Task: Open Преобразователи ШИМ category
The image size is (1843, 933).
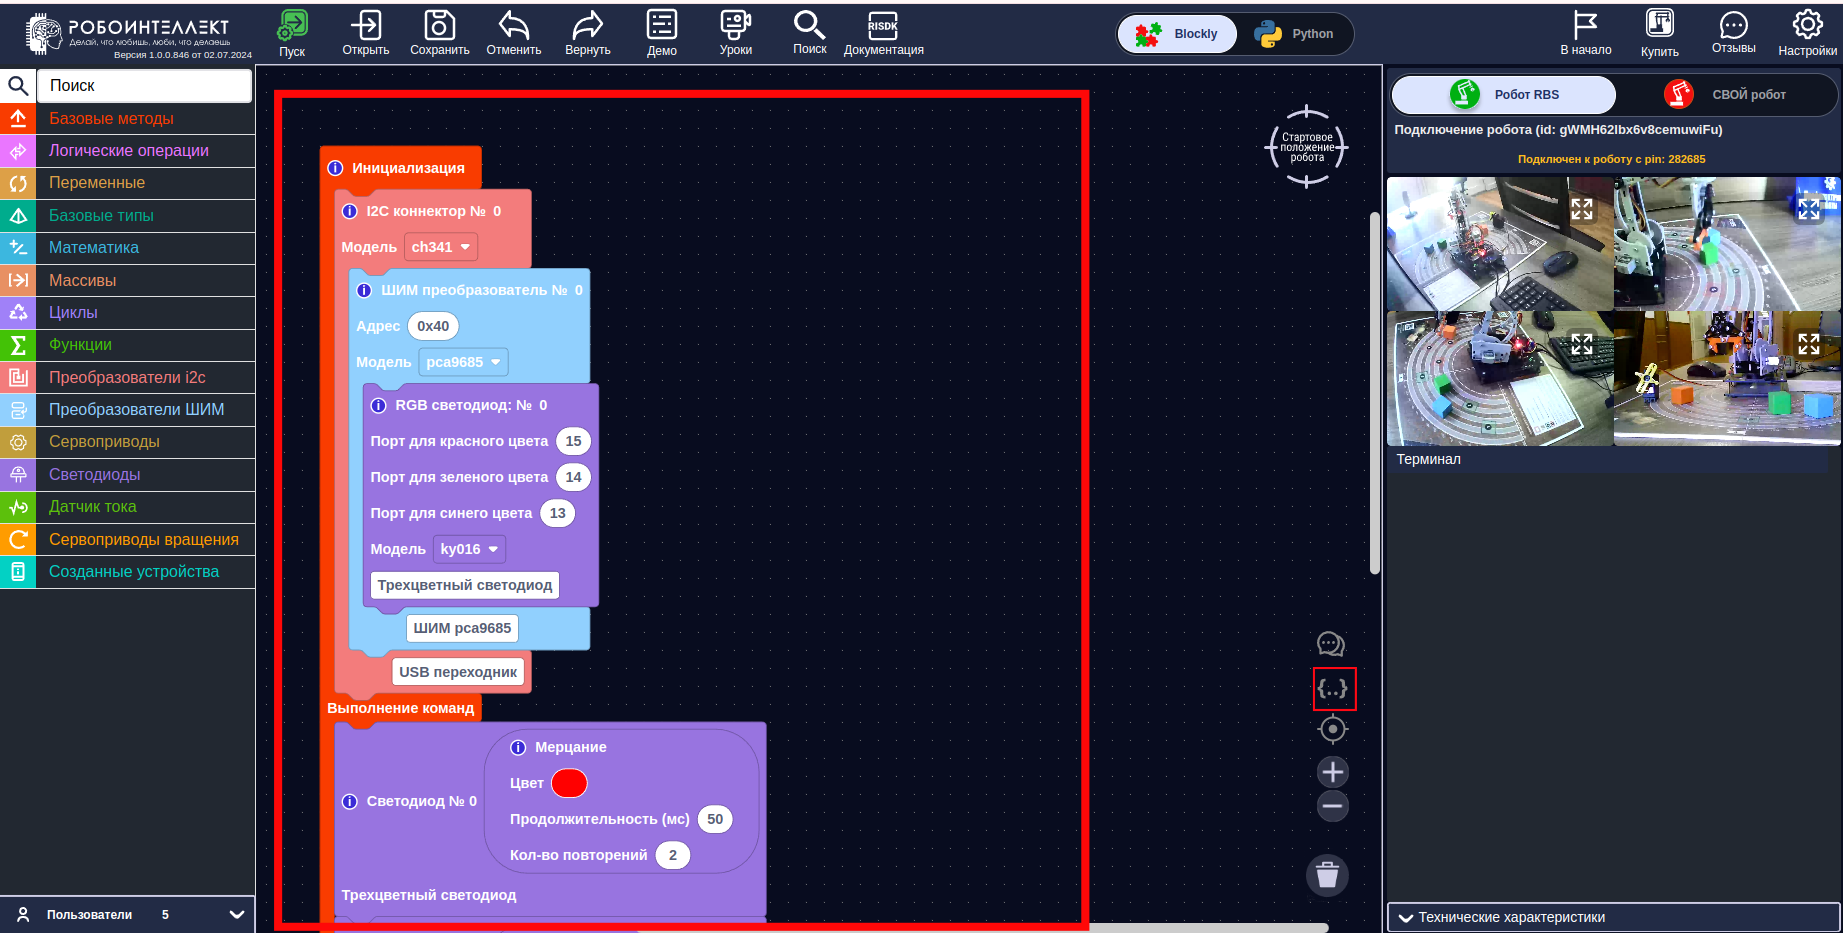Action: click(128, 409)
